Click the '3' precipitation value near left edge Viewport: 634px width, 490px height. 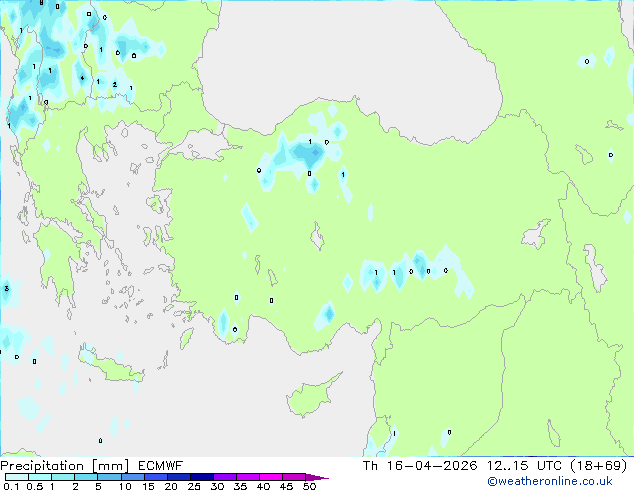(x=6, y=288)
